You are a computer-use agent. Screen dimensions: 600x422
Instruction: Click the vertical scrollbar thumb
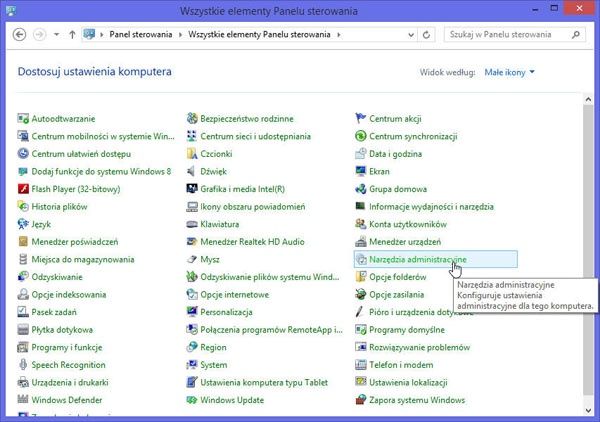pos(589,250)
